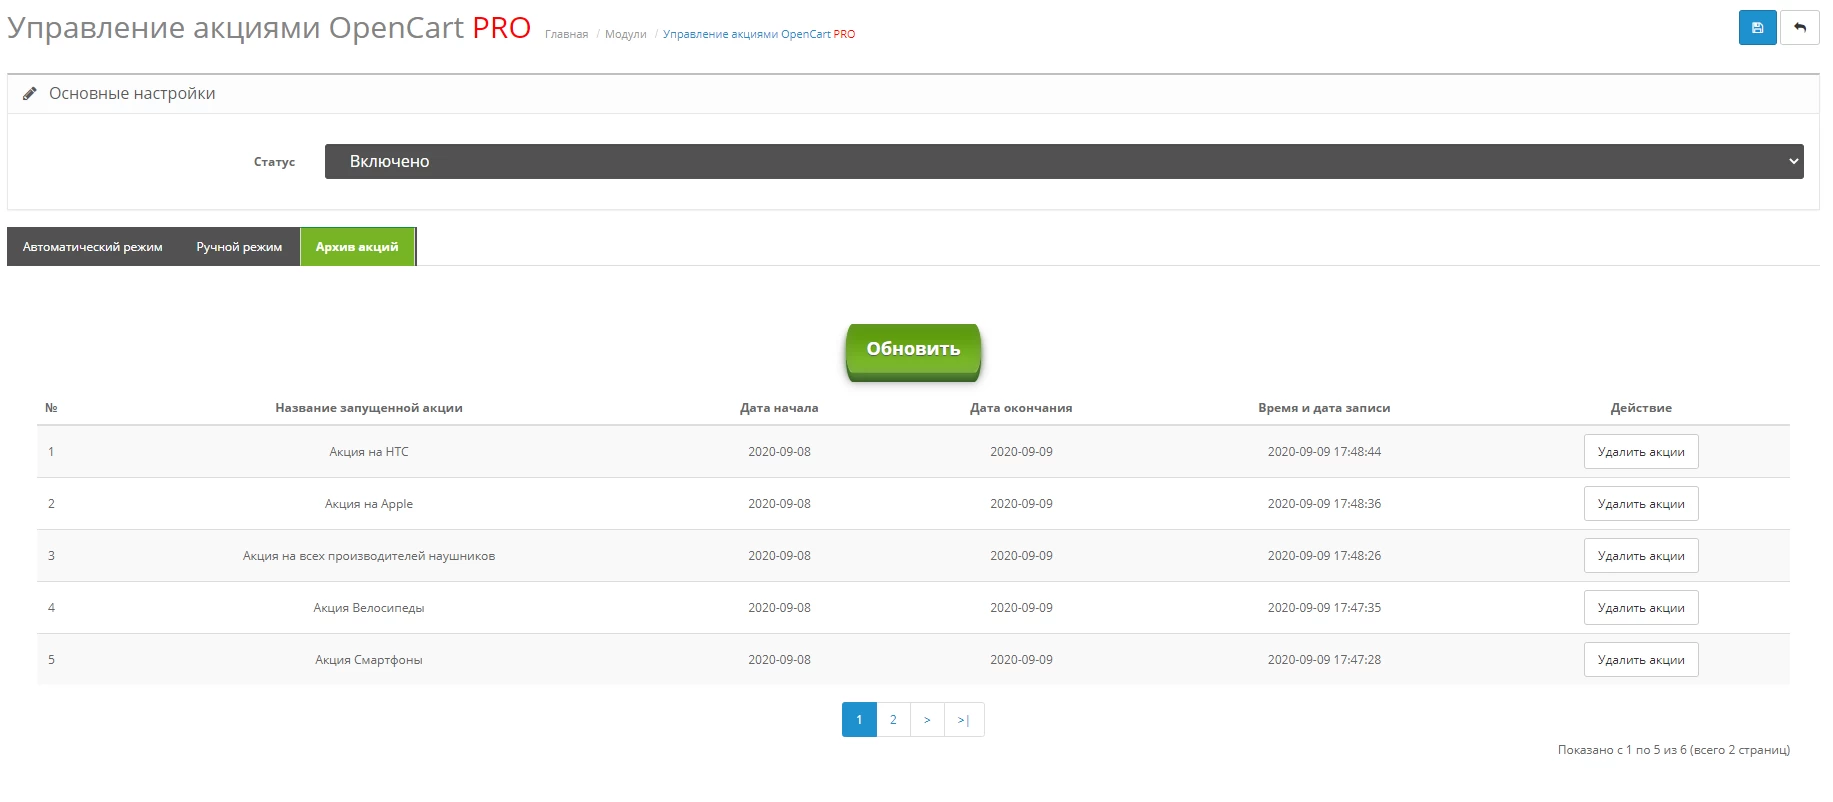Go to pagination page 1
The height and width of the screenshot is (802, 1833).
point(859,720)
